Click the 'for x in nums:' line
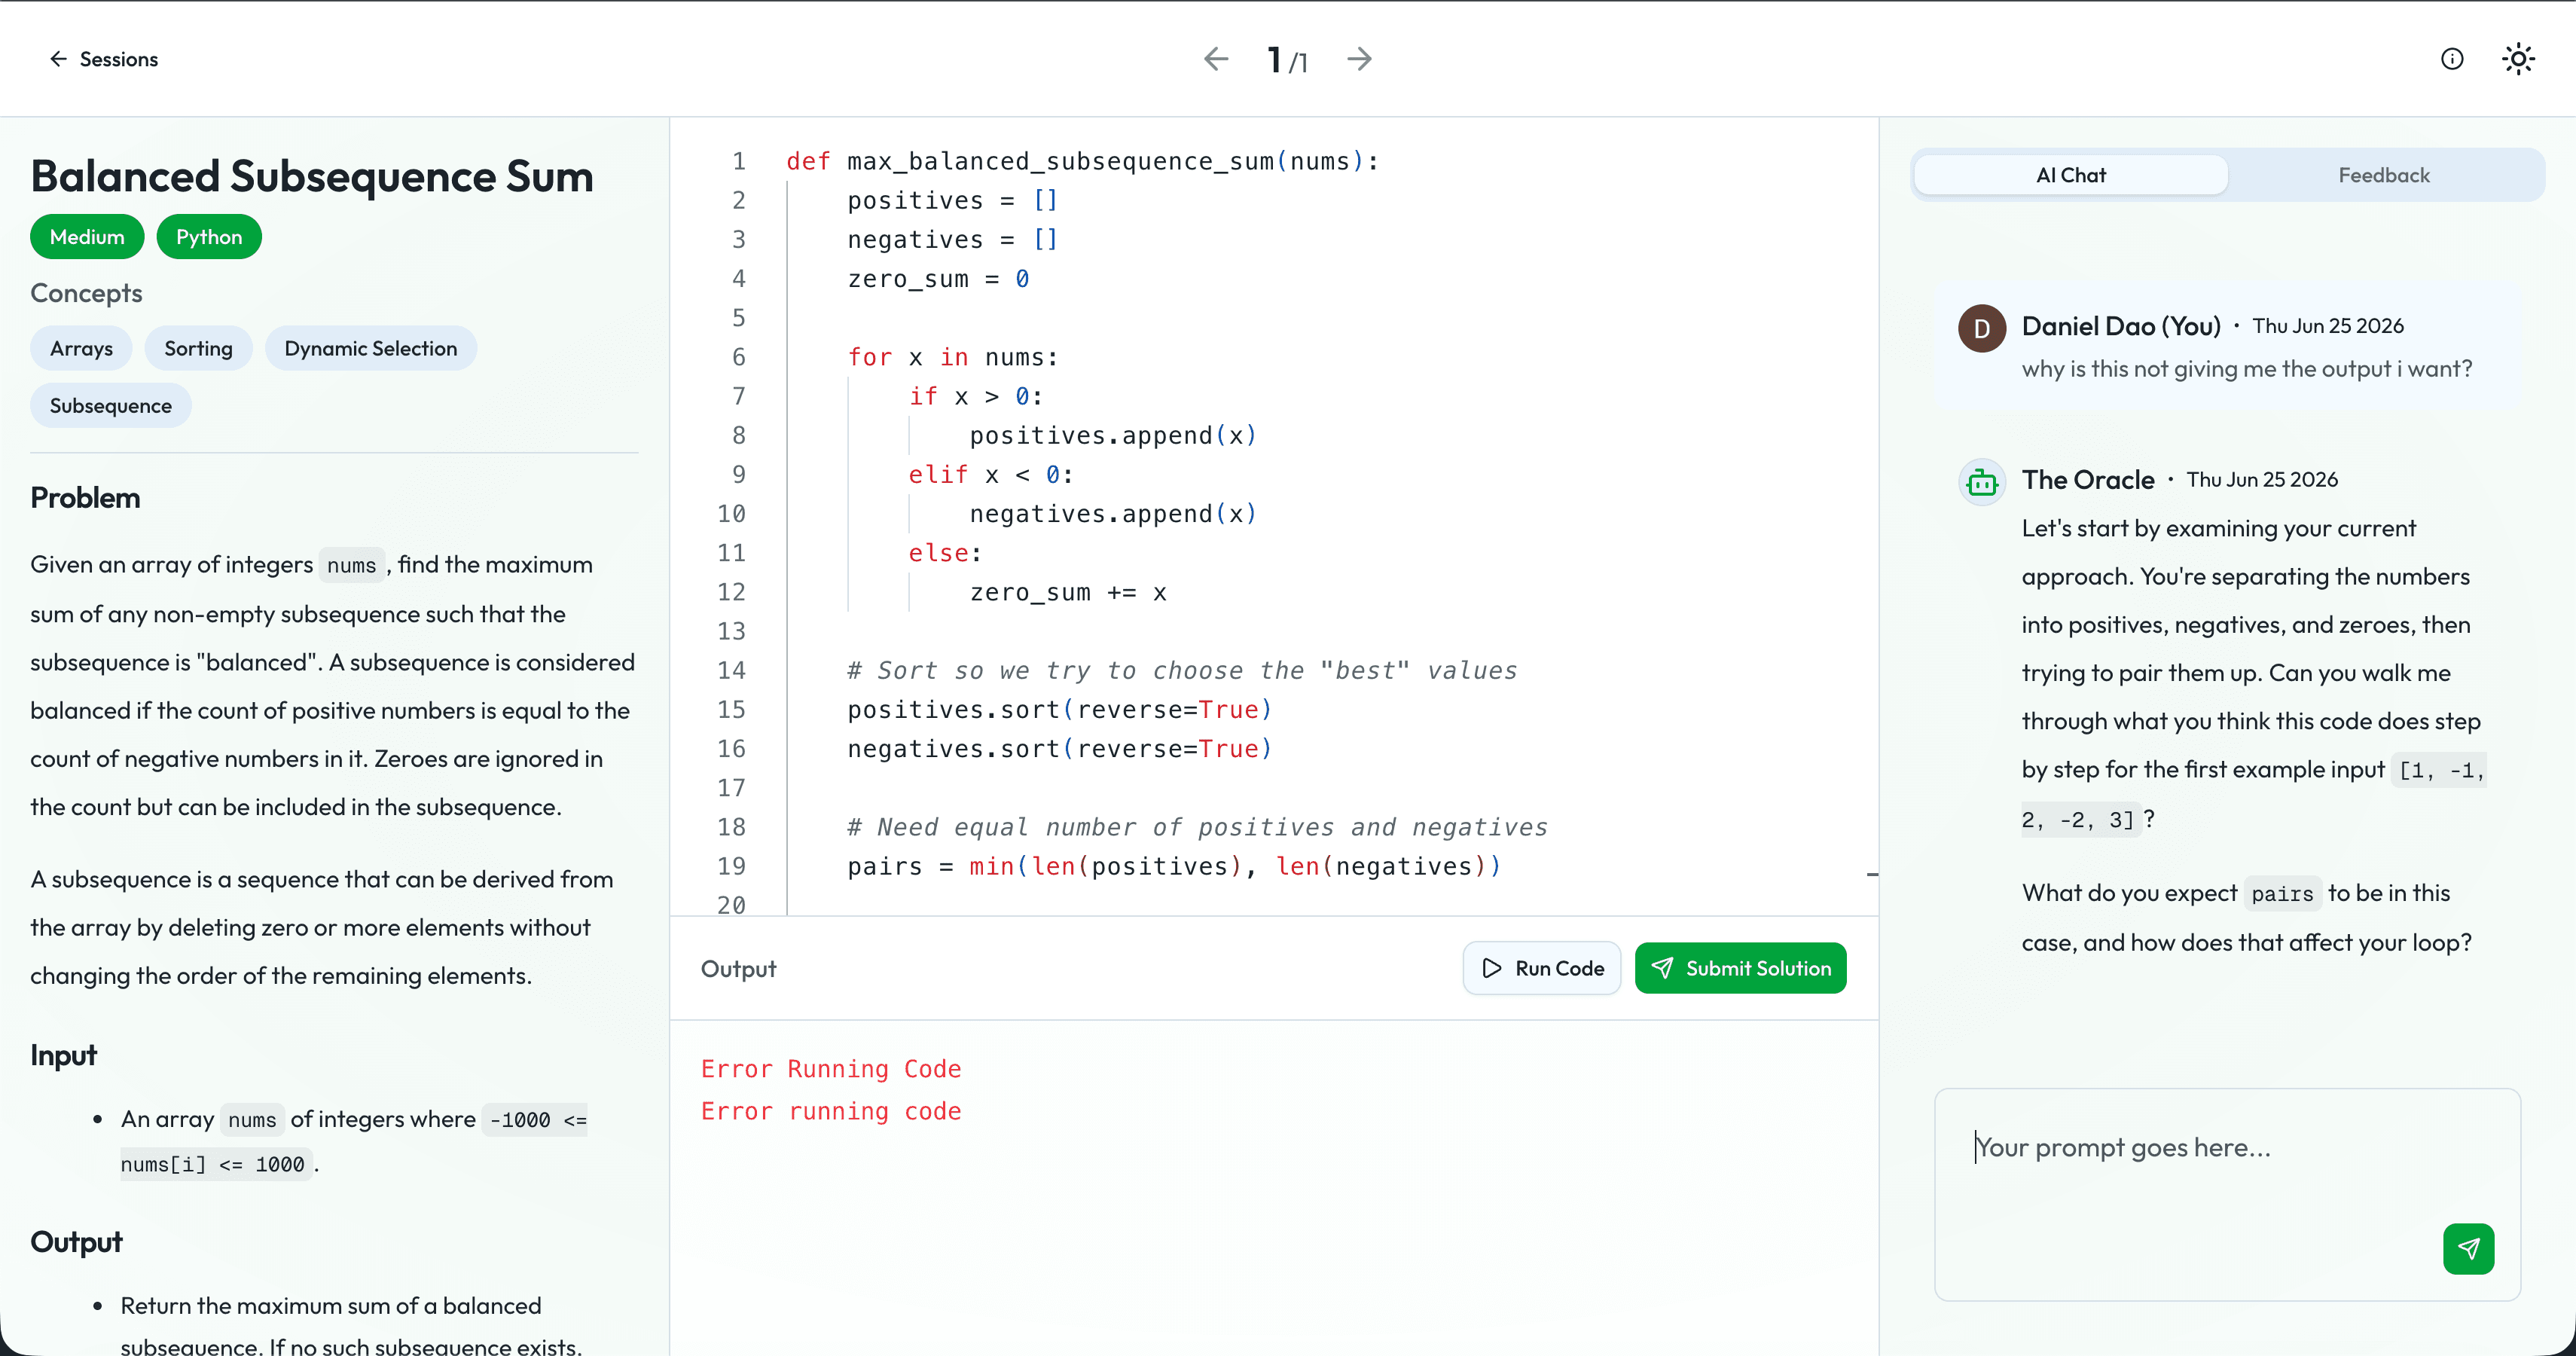Image resolution: width=2576 pixels, height=1356 pixels. pos(952,357)
